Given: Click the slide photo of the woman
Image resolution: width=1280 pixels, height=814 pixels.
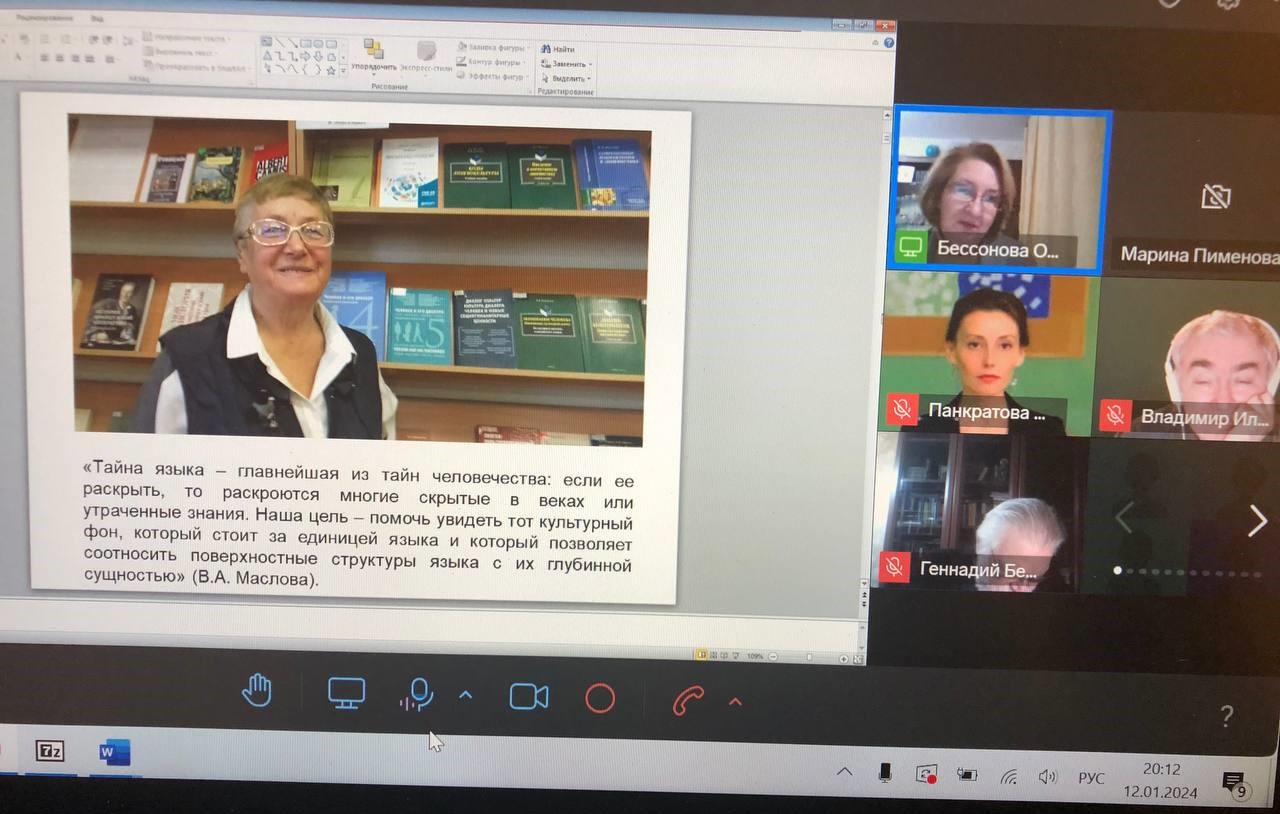Looking at the screenshot, I should tap(358, 280).
